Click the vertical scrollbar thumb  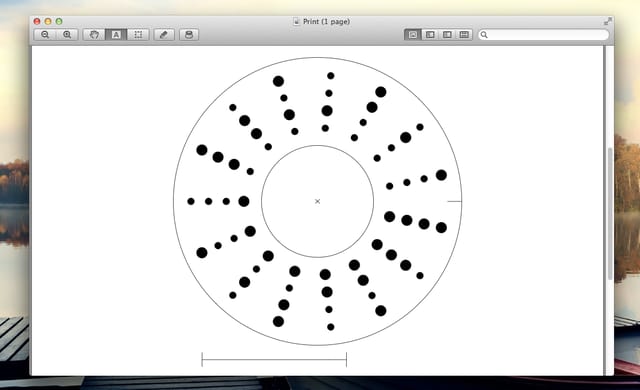point(610,214)
